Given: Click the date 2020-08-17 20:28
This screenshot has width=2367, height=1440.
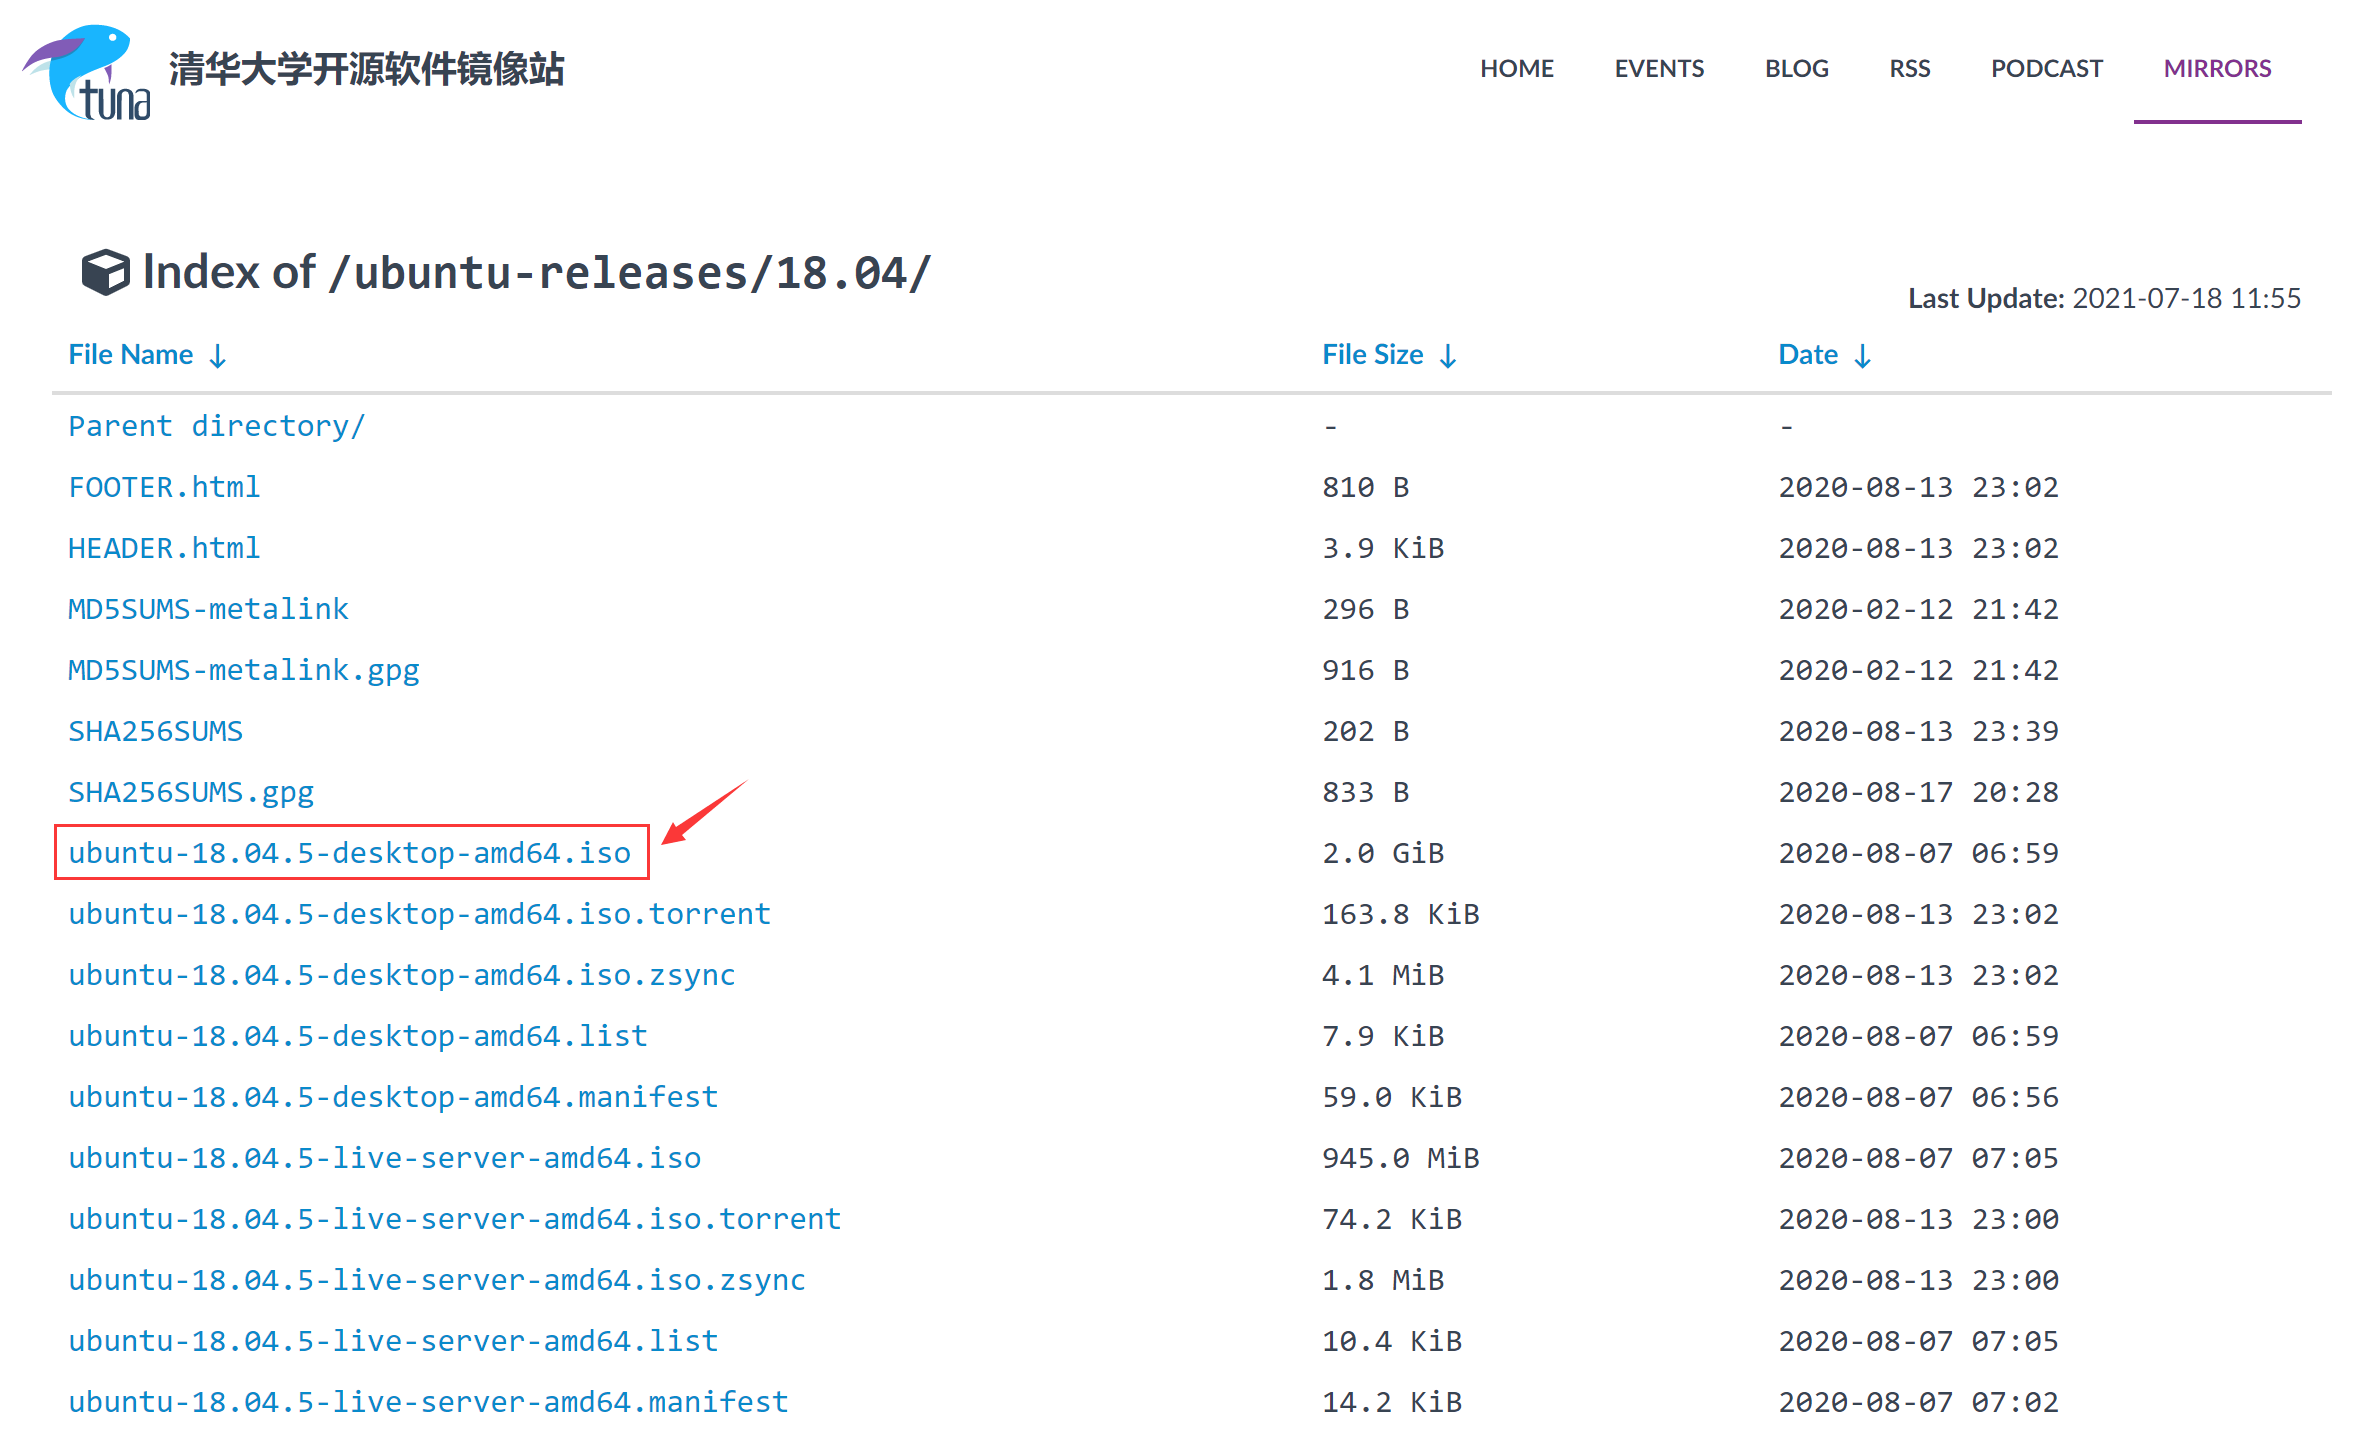Looking at the screenshot, I should click(x=1919, y=792).
